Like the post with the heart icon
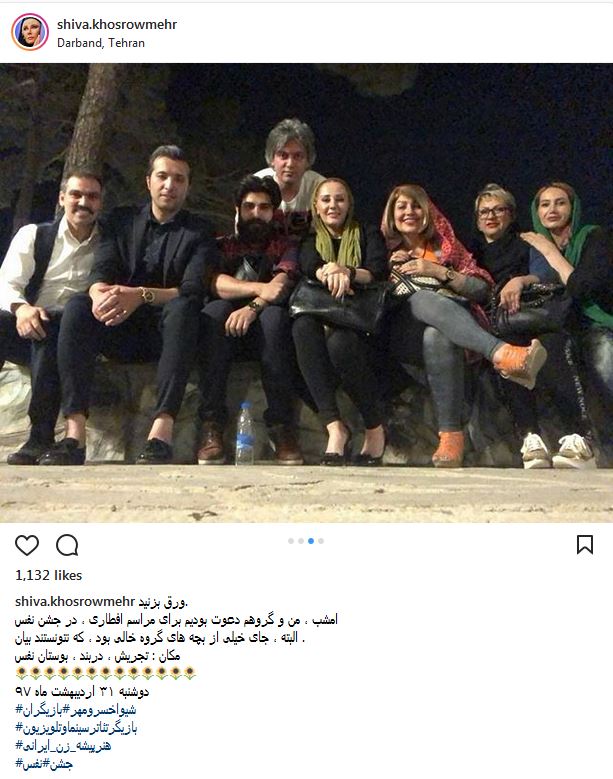This screenshot has height=779, width=613. click(27, 545)
